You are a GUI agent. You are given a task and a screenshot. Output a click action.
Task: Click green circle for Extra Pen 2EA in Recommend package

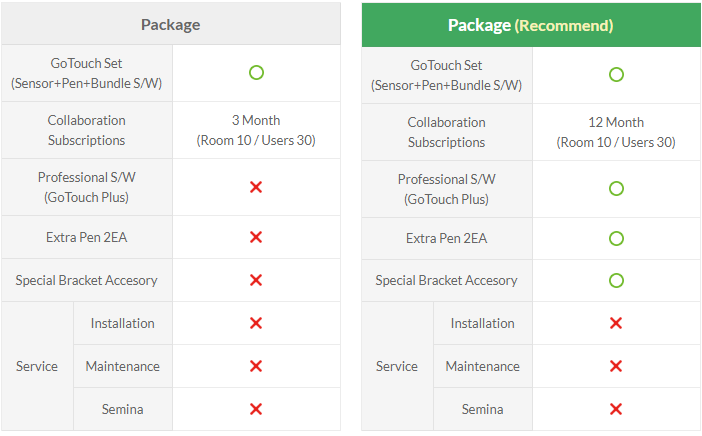[x=616, y=238]
